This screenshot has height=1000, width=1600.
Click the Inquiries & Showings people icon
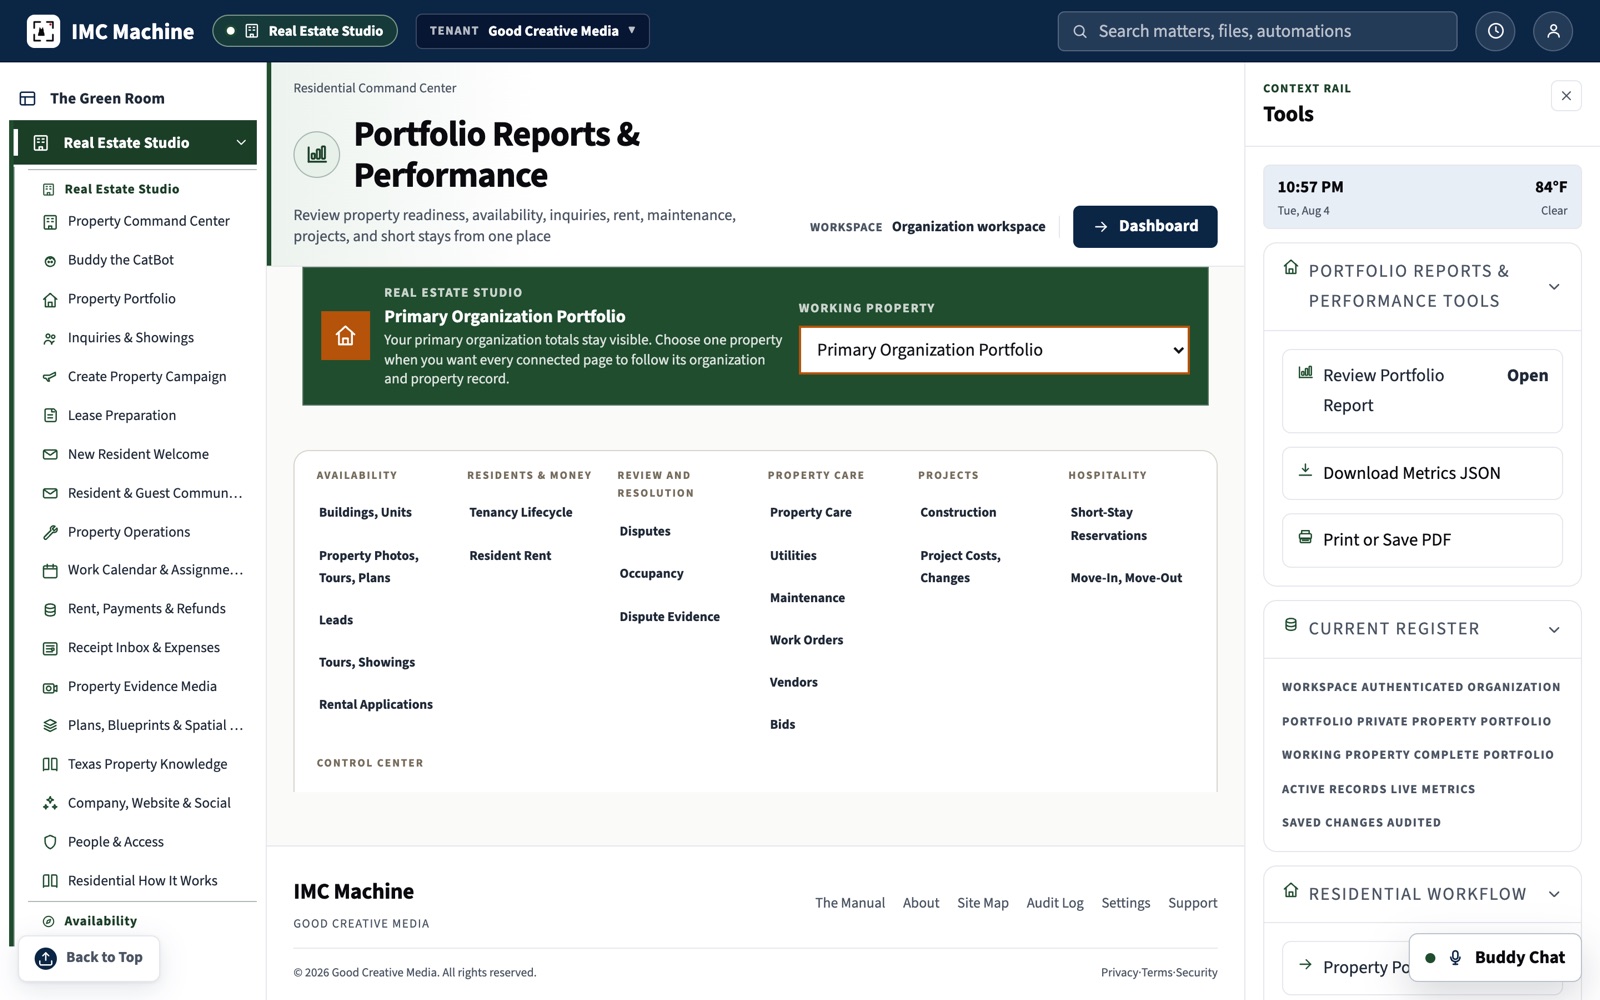(50, 339)
